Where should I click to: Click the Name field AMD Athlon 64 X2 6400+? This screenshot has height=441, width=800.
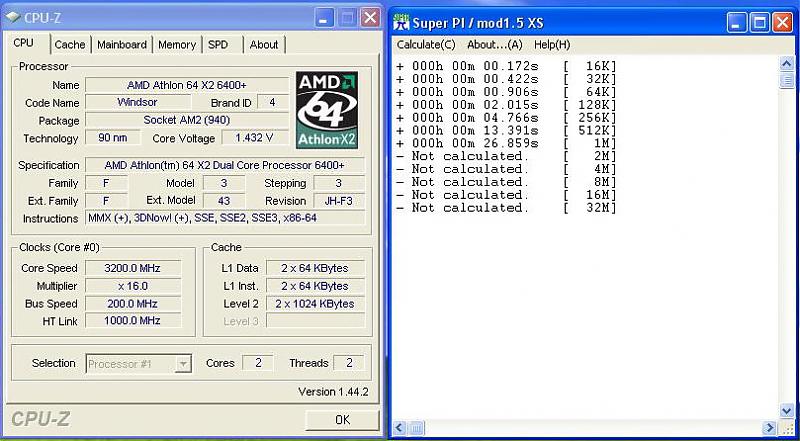pyautogui.click(x=187, y=85)
